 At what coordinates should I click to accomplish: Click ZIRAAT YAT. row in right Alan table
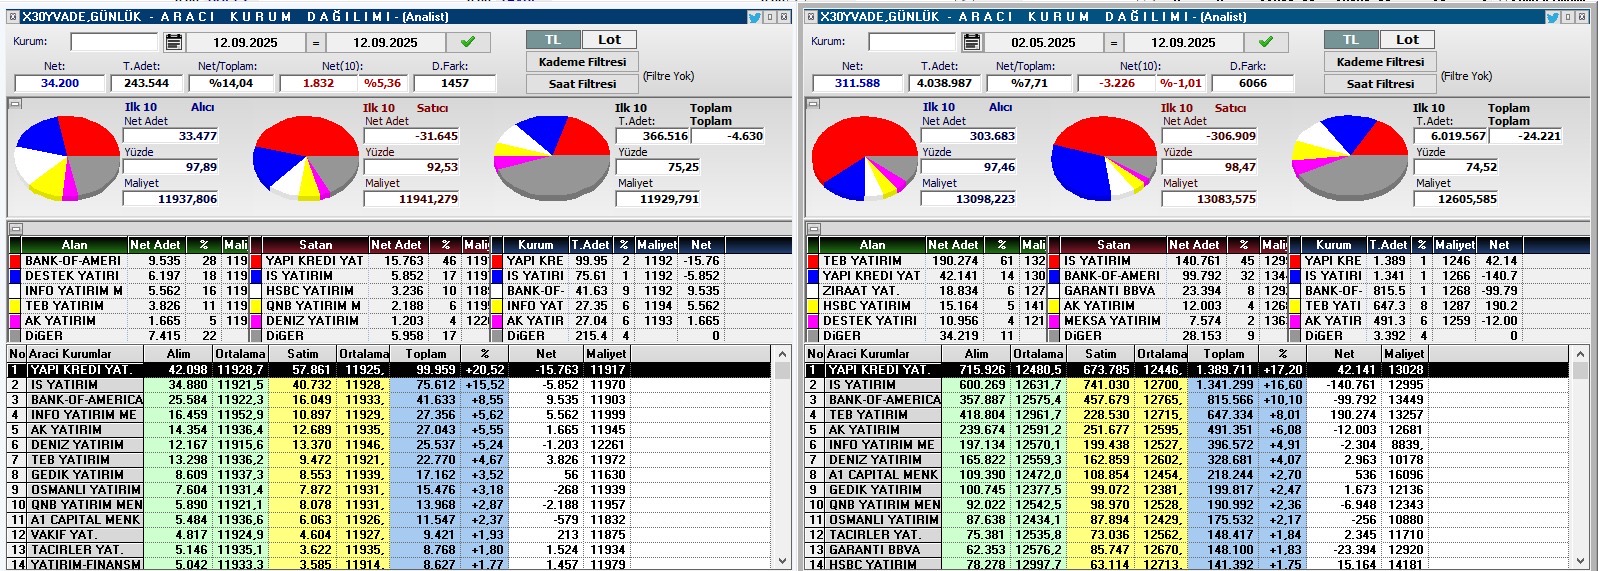point(926,291)
